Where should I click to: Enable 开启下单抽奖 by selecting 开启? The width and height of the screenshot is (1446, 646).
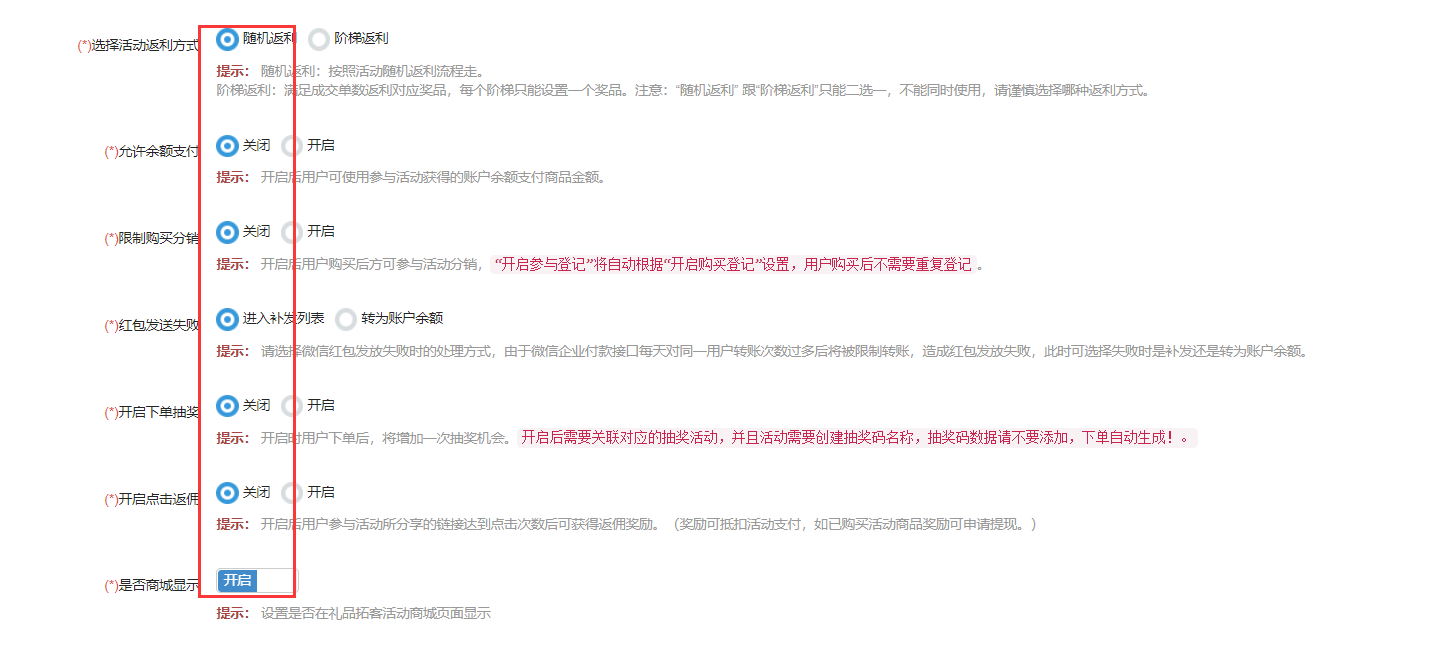[292, 406]
